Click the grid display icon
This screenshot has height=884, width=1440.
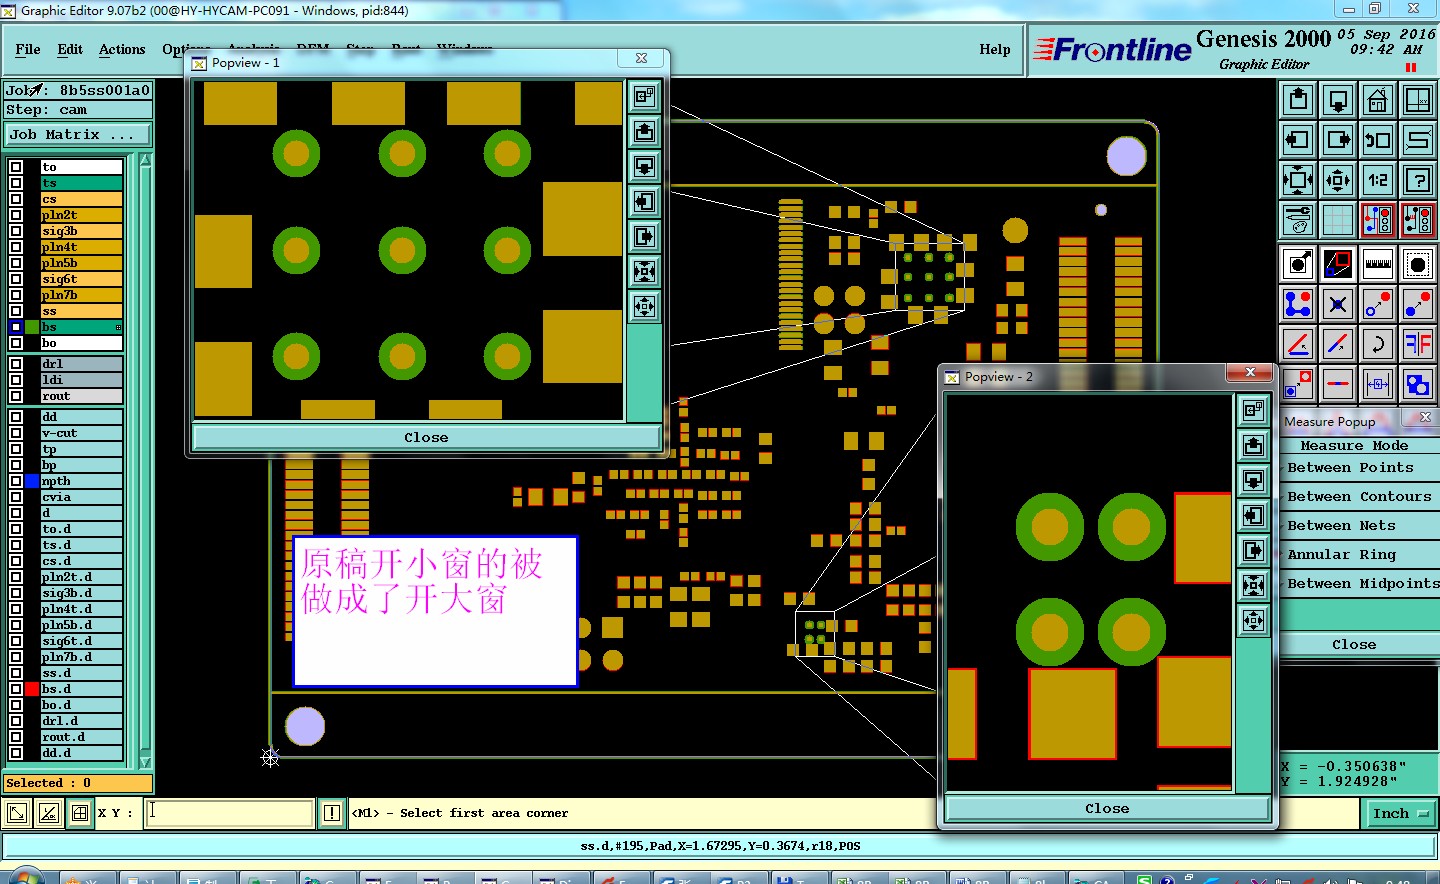coord(1338,220)
